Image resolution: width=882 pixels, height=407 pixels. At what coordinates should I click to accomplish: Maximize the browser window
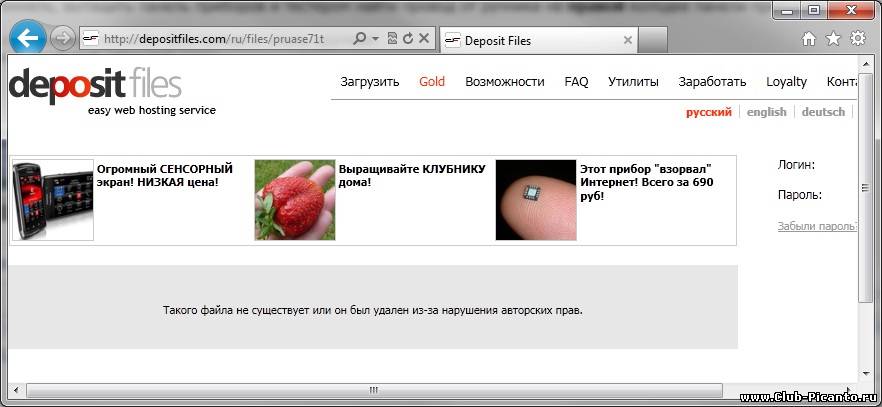coord(814,10)
